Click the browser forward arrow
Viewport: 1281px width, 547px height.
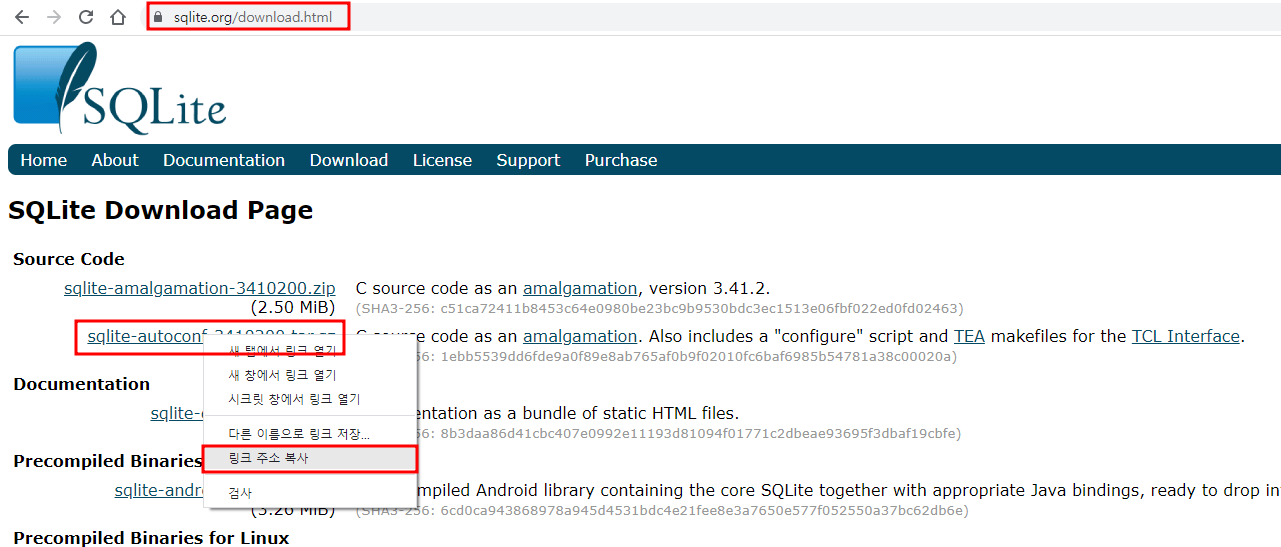tap(53, 17)
